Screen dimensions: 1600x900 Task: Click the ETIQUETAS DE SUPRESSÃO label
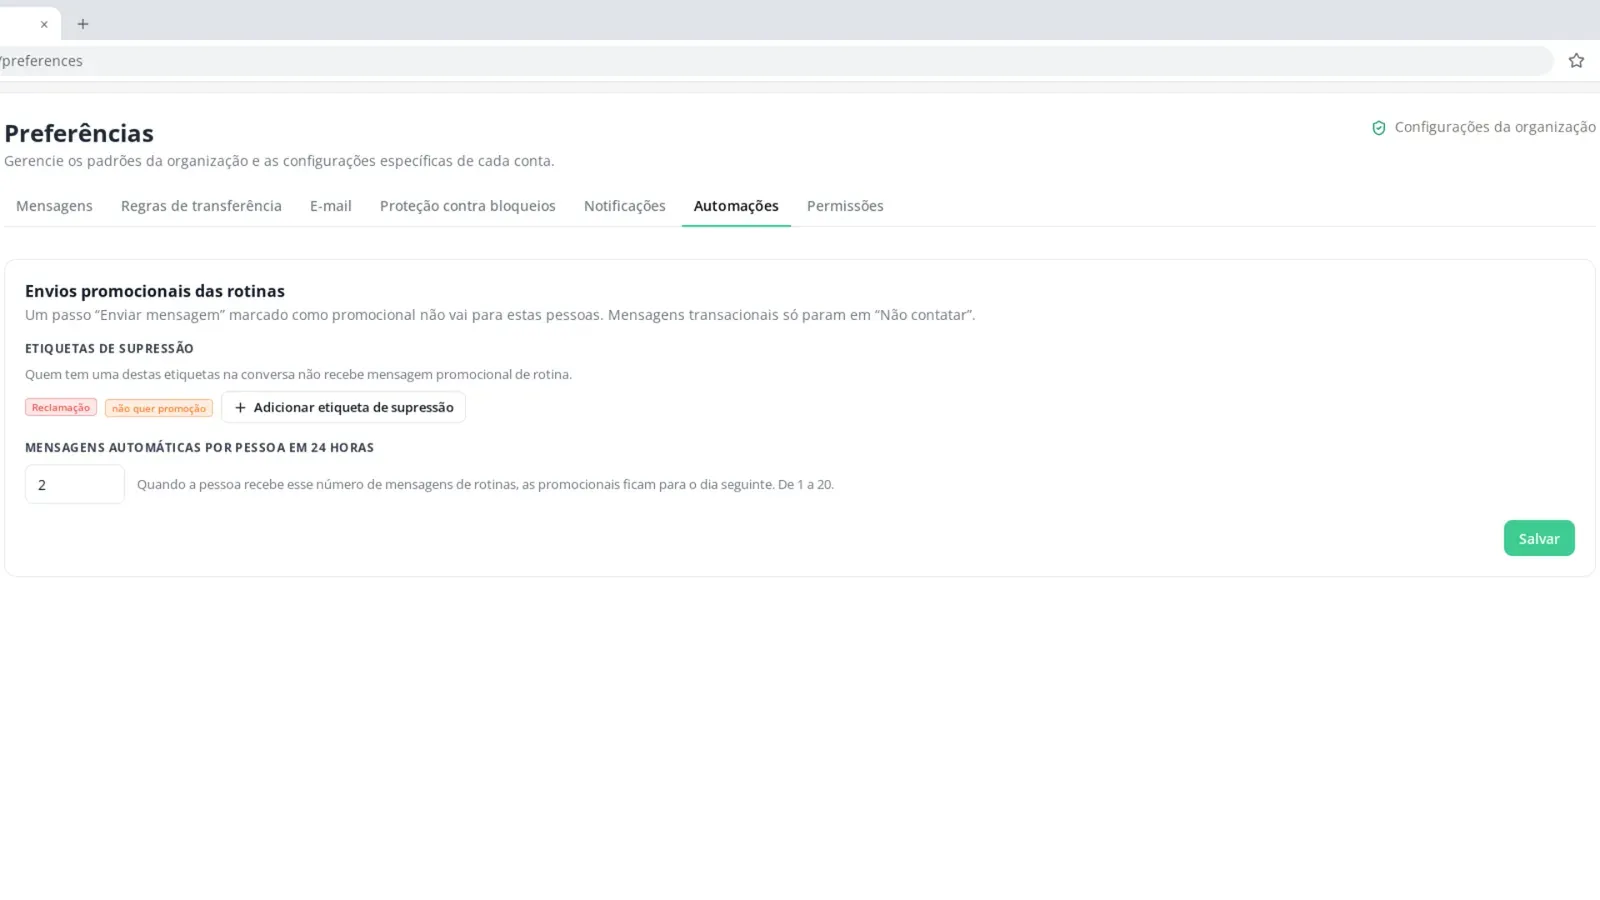(x=109, y=348)
